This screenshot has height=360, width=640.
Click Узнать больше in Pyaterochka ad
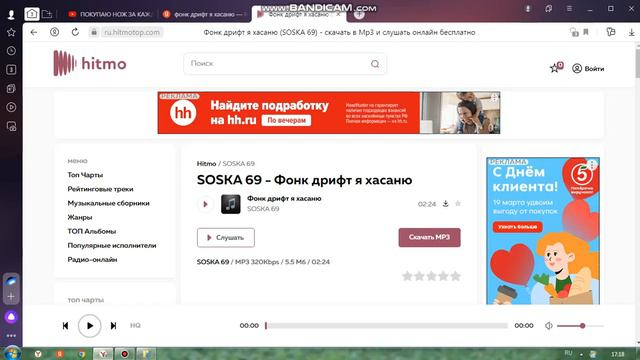tap(518, 227)
